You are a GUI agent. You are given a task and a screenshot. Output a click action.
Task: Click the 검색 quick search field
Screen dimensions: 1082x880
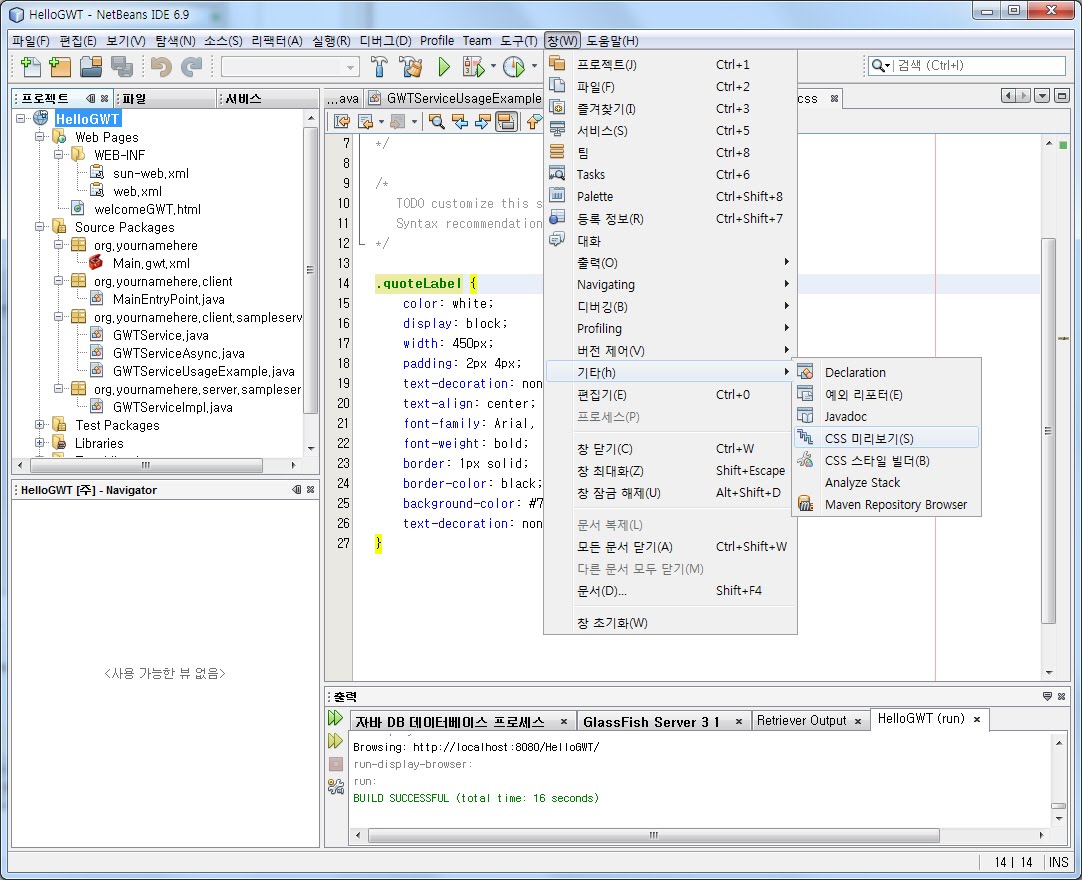[978, 66]
